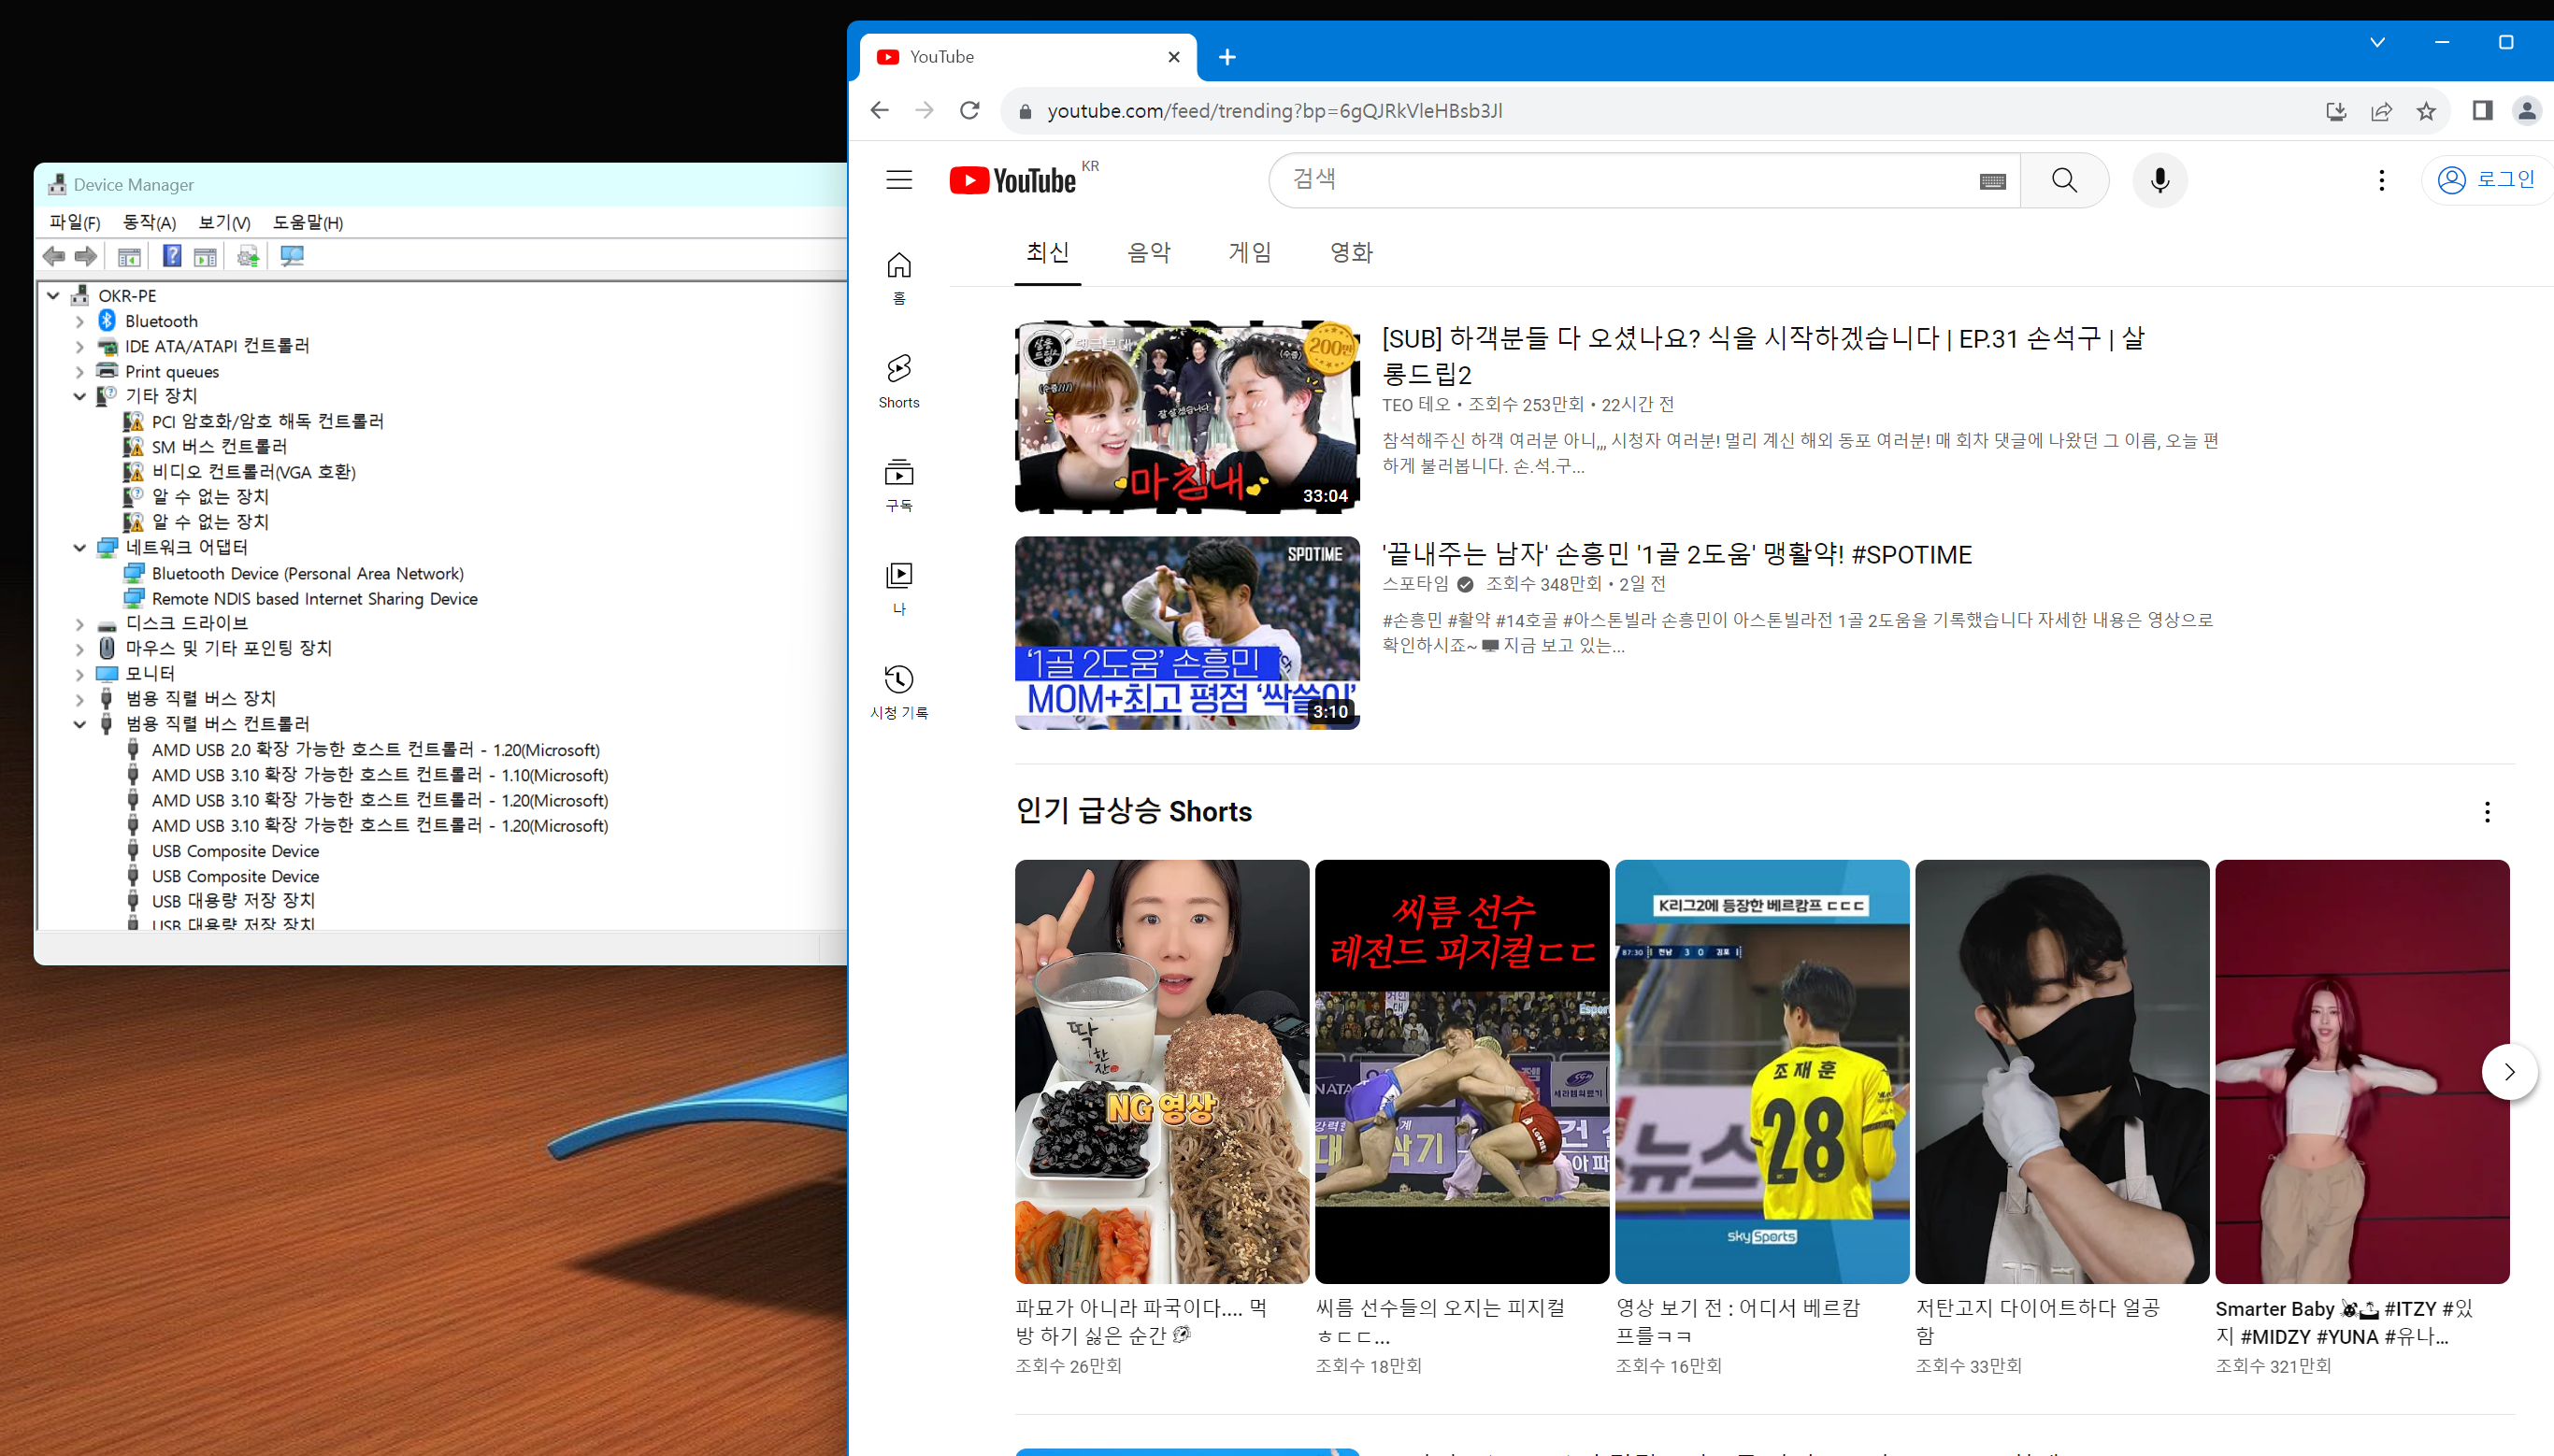Open the 보기(V) menu

224,222
